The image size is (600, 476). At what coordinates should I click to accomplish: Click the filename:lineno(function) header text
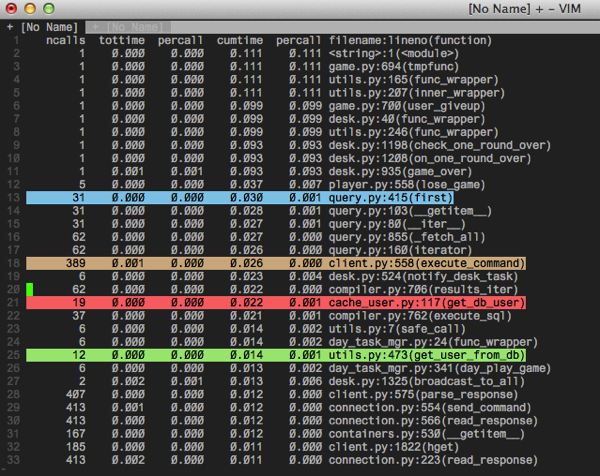410,41
